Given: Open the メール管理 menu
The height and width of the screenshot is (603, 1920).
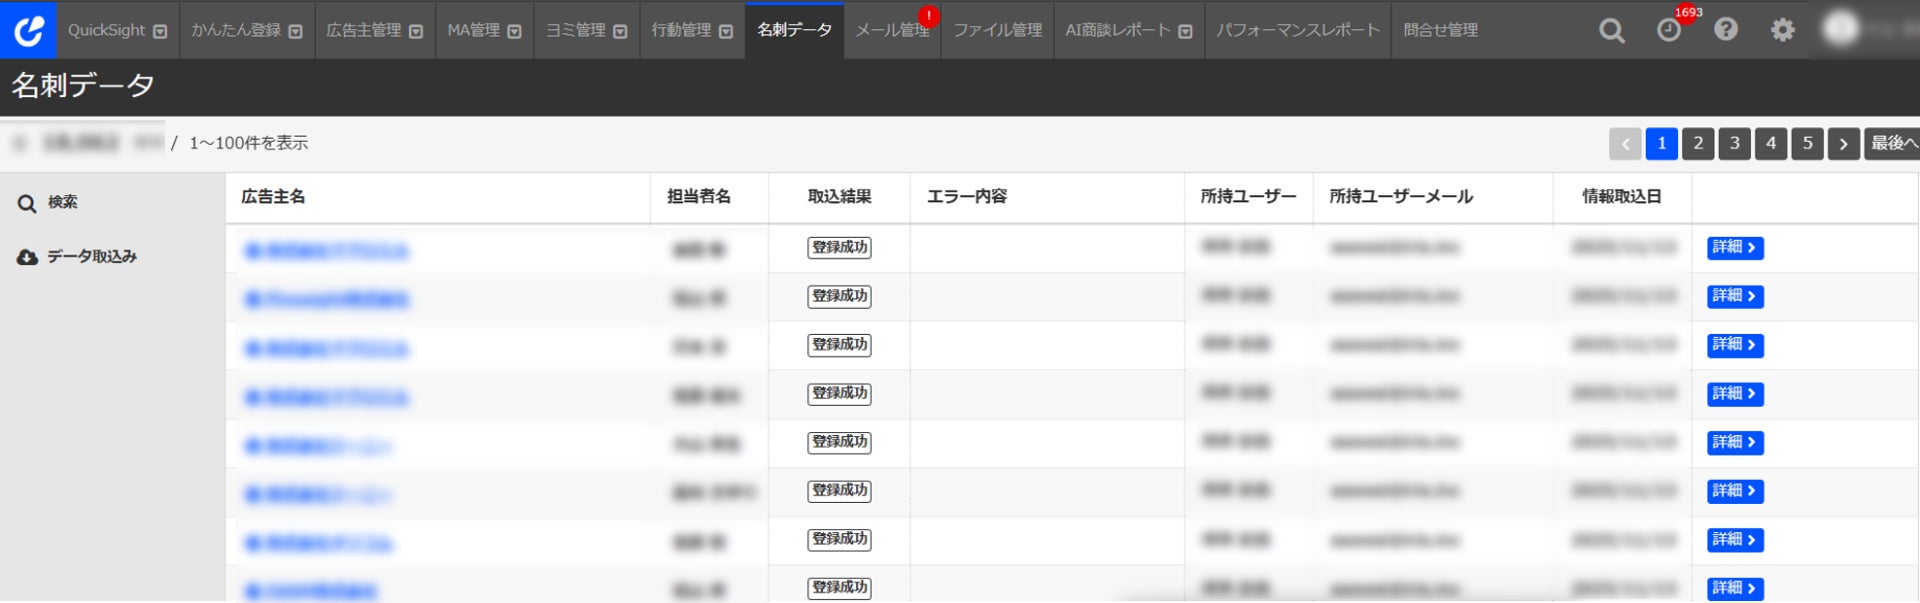Looking at the screenshot, I should pyautogui.click(x=892, y=30).
